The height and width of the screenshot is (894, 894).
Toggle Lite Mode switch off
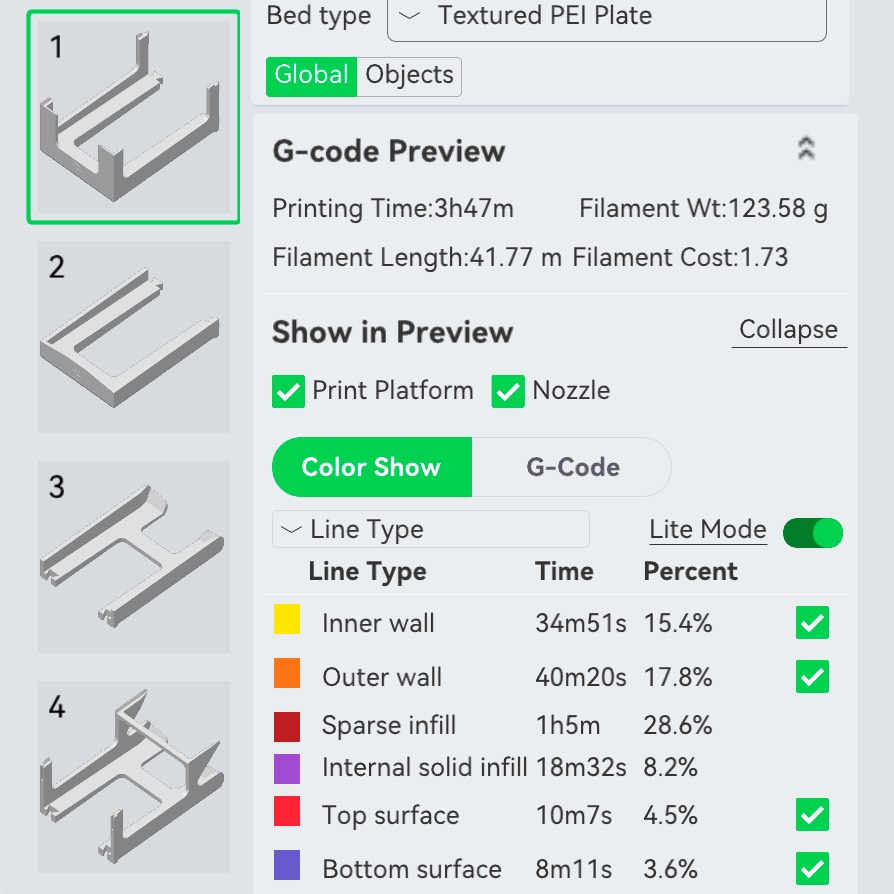(812, 533)
